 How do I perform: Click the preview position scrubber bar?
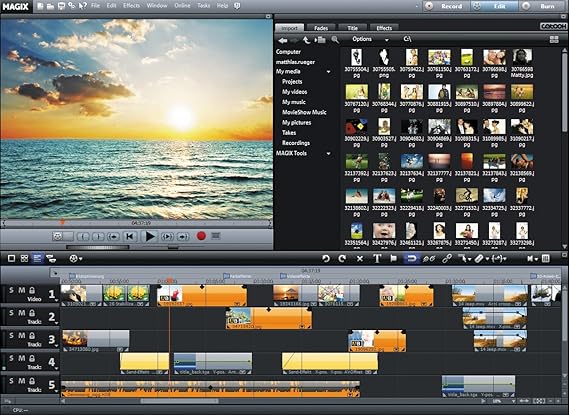pyautogui.click(x=136, y=223)
